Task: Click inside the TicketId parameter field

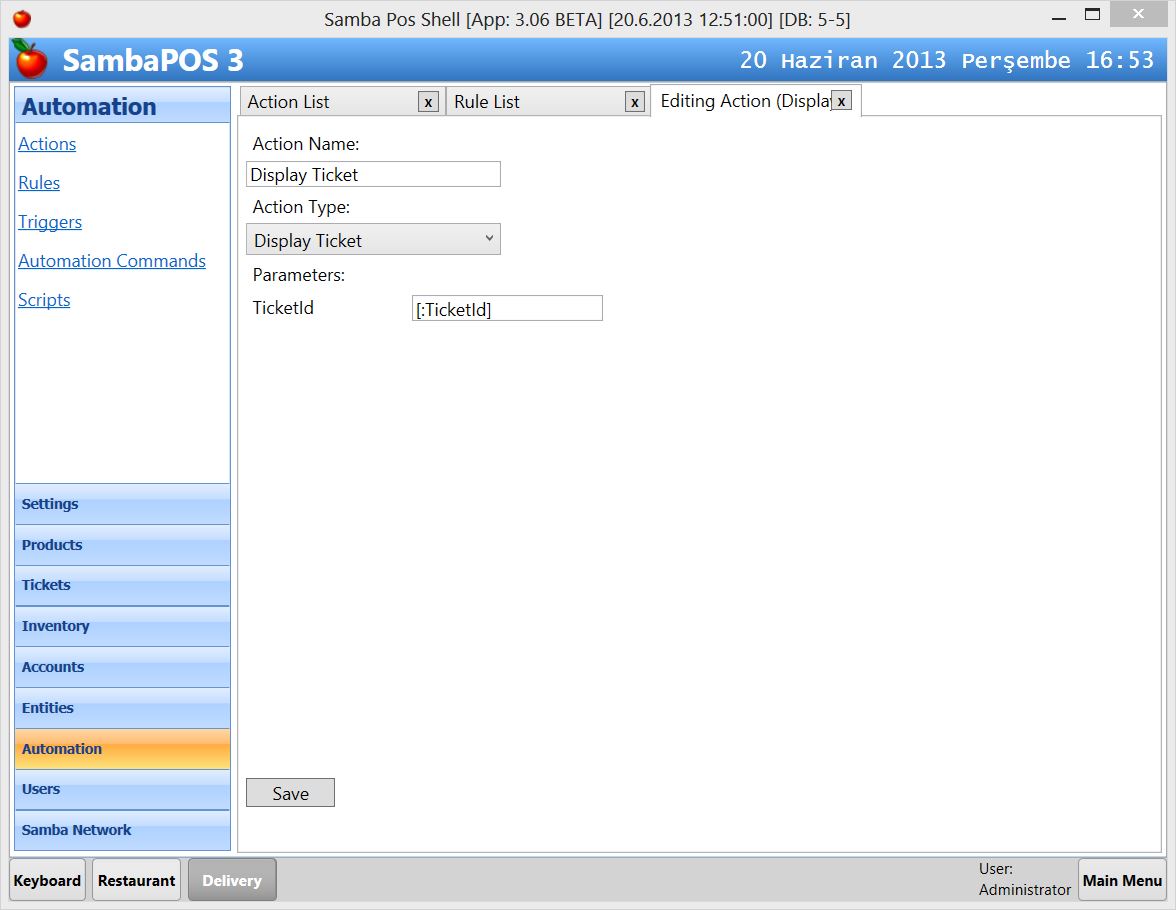Action: (506, 308)
